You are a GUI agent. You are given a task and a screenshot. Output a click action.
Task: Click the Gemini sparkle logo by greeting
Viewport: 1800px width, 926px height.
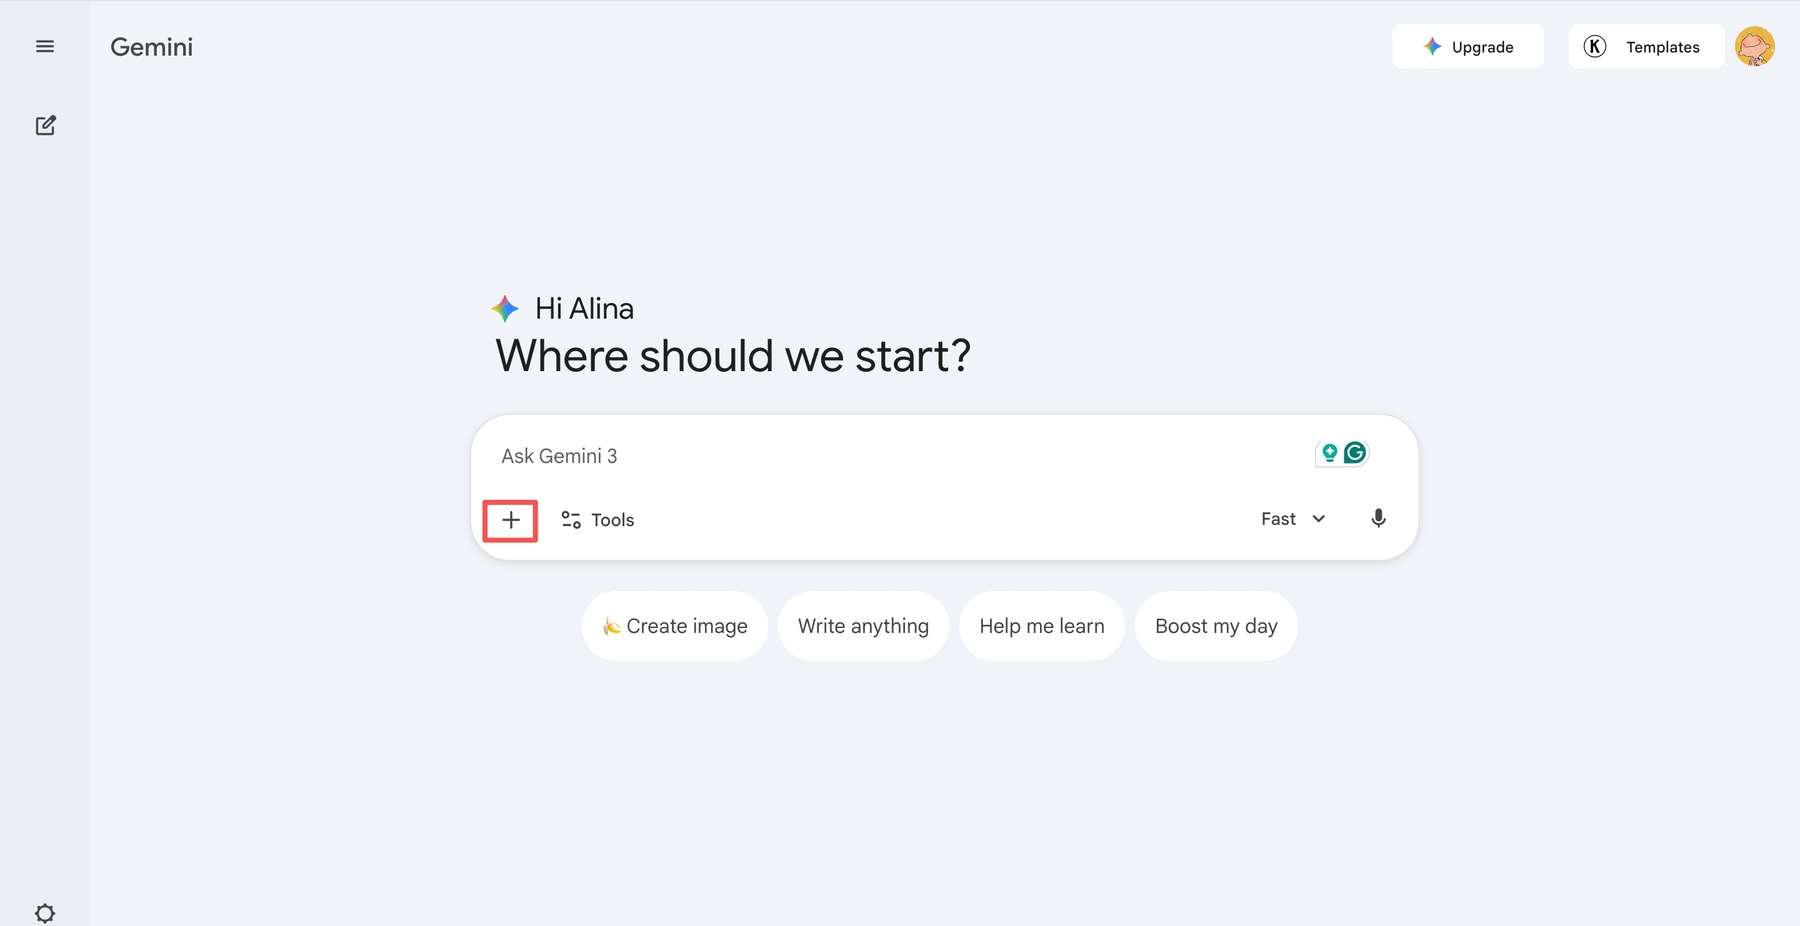[505, 308]
